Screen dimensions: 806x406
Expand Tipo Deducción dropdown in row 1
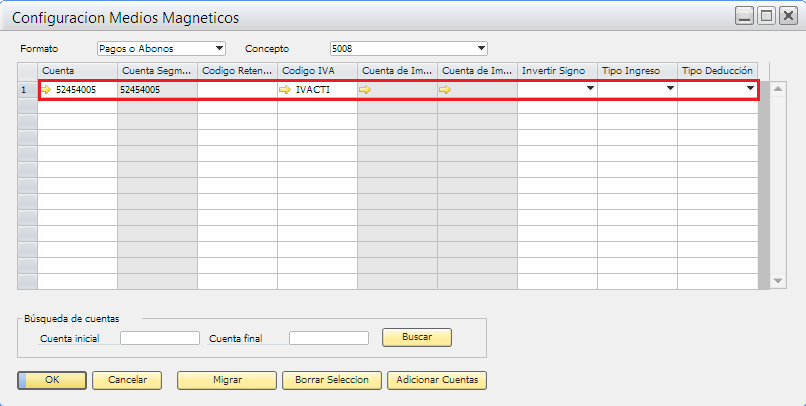click(x=750, y=90)
